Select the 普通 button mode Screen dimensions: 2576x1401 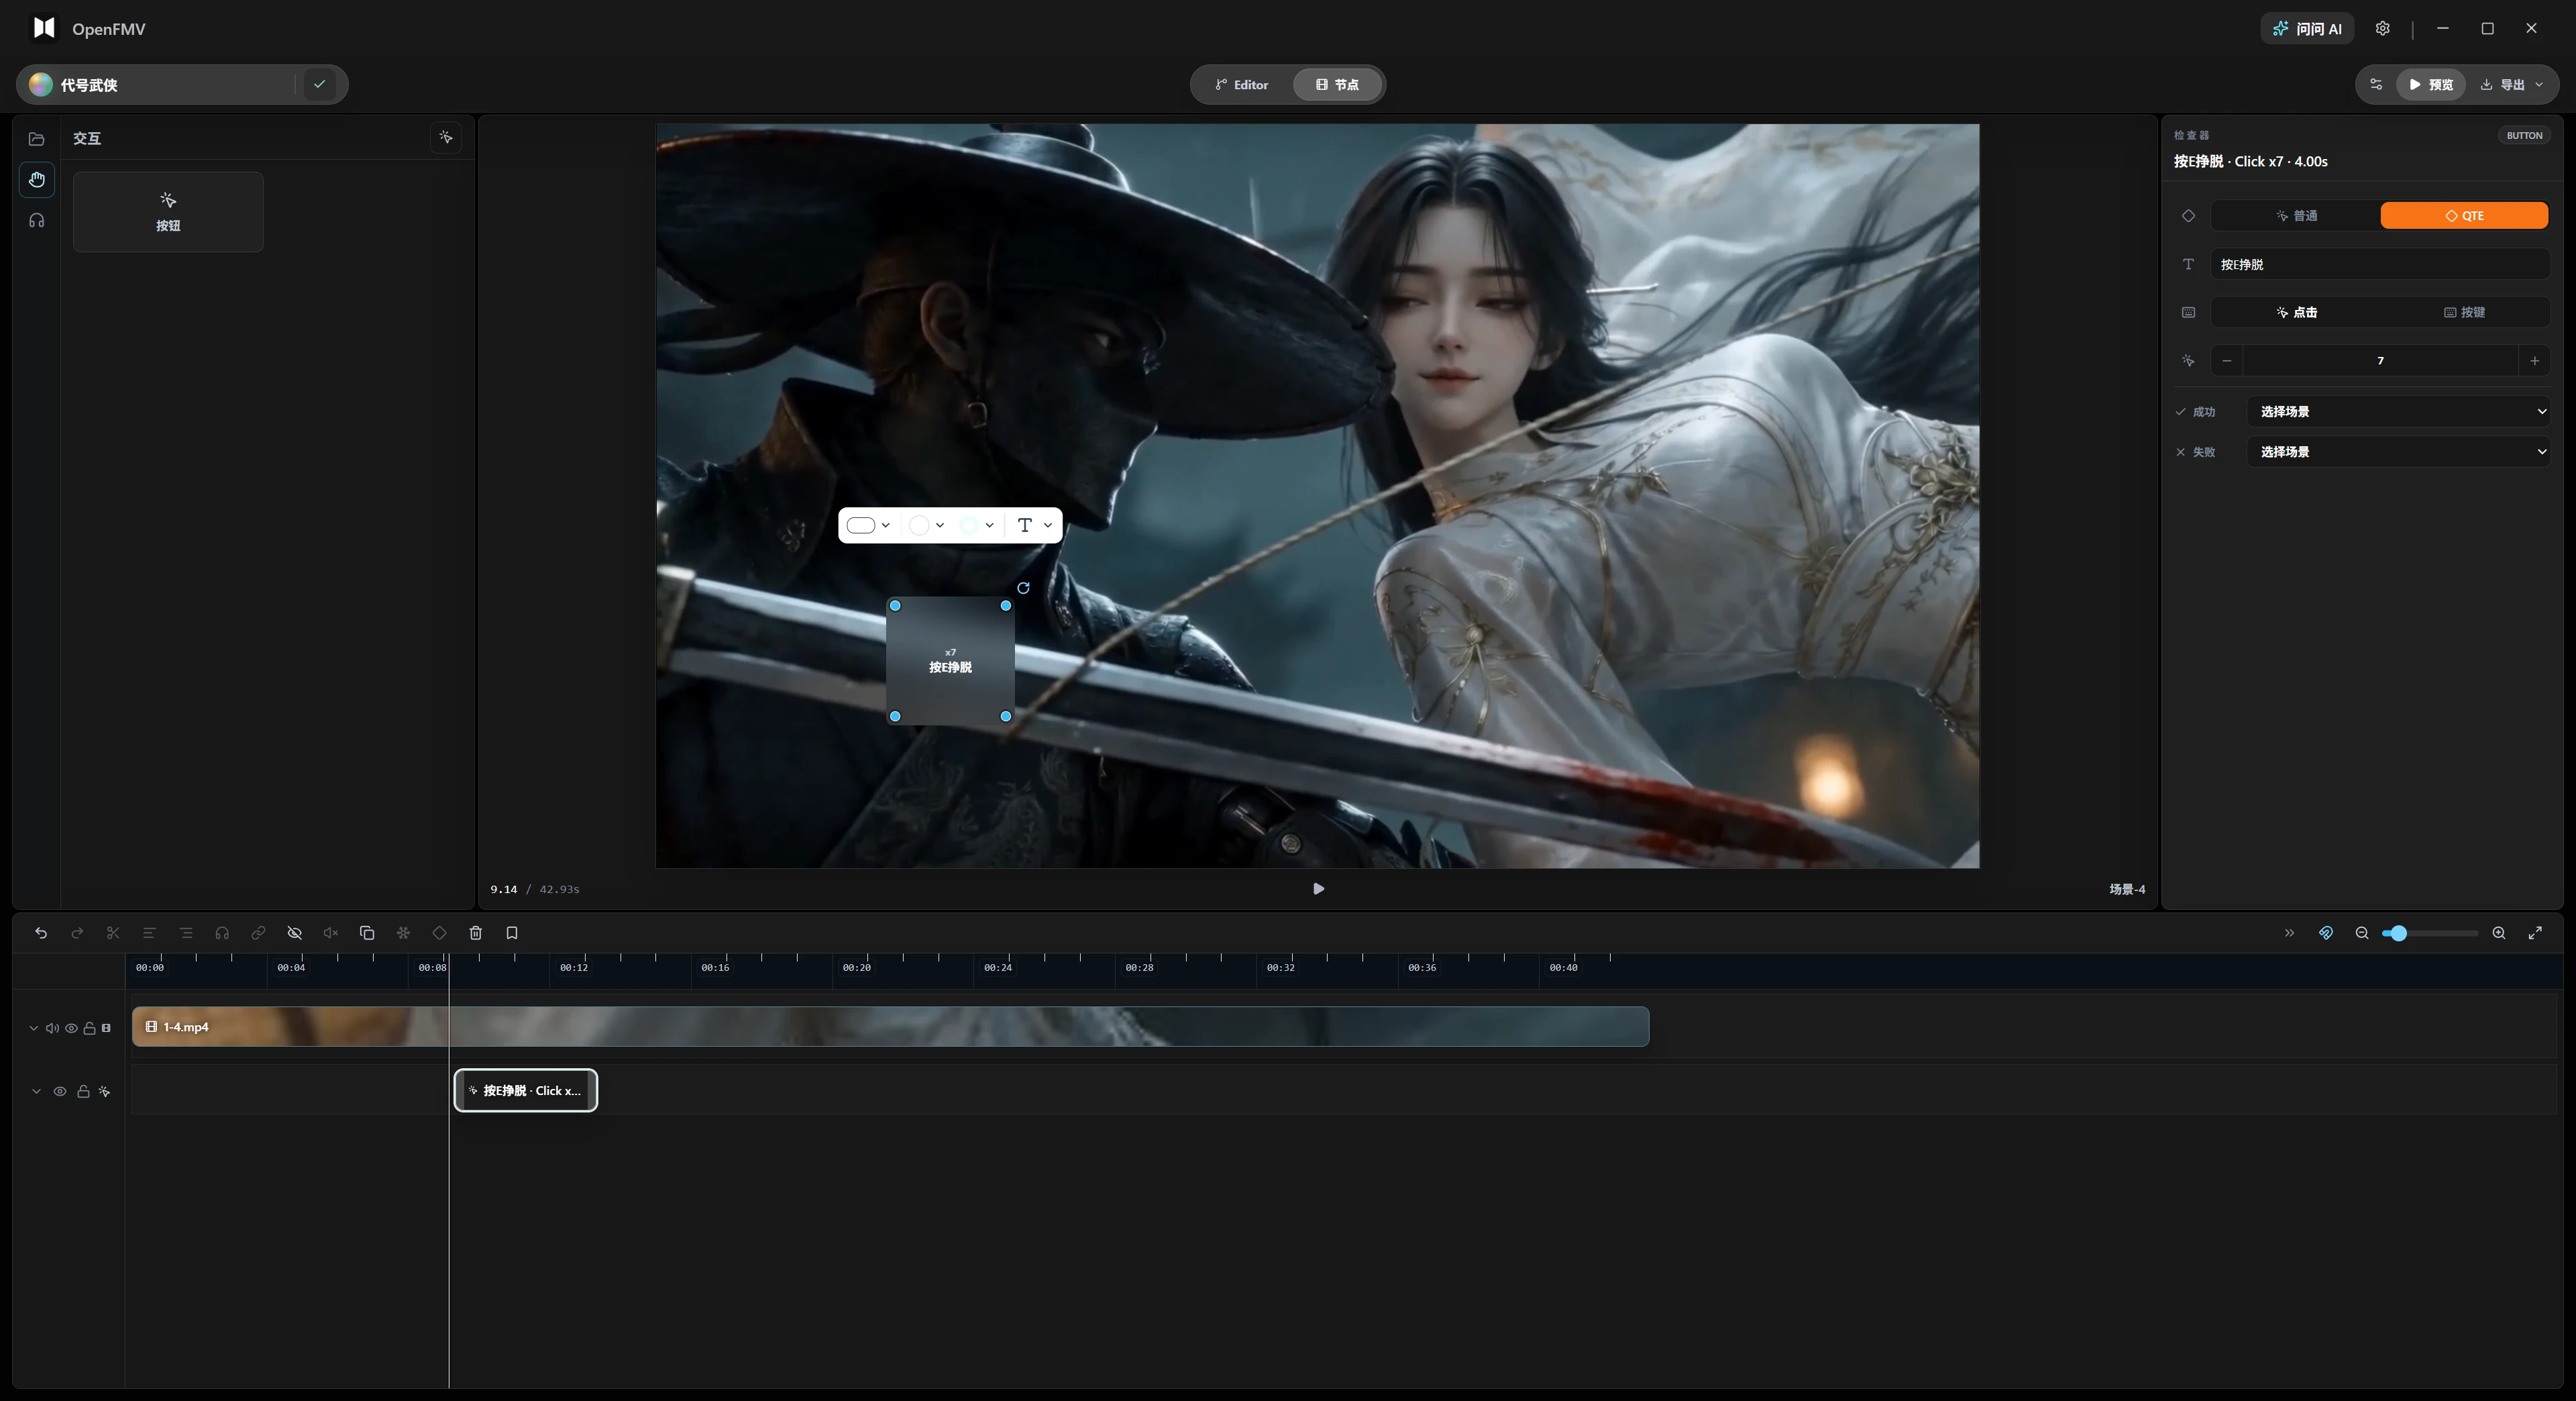[2296, 215]
